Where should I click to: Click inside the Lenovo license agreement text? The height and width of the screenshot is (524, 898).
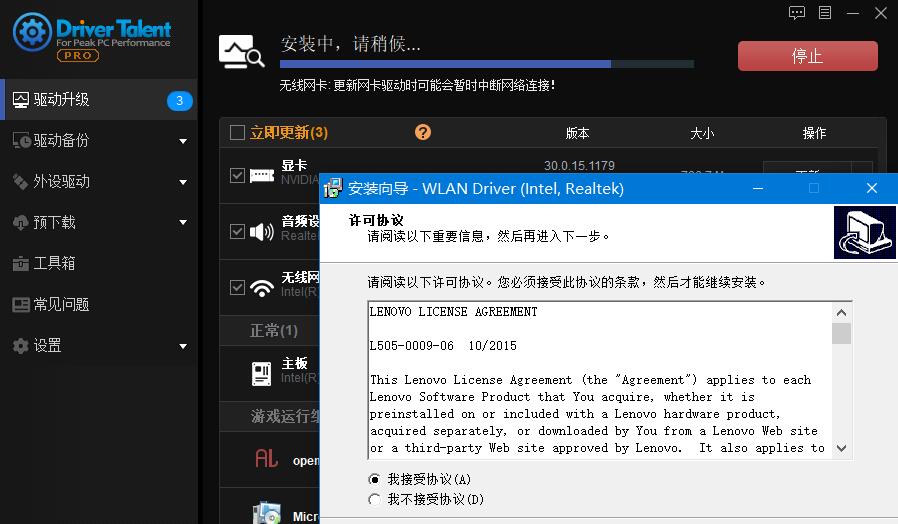tap(600, 380)
